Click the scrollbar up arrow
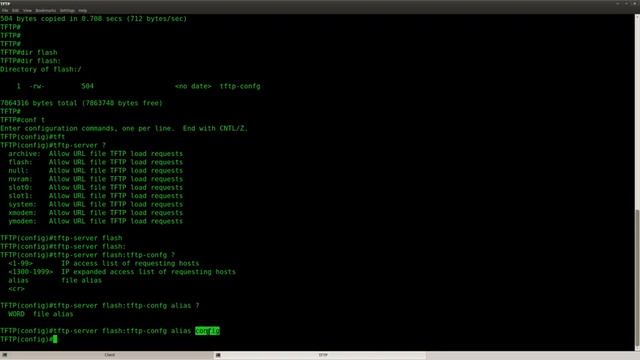 [637, 16]
